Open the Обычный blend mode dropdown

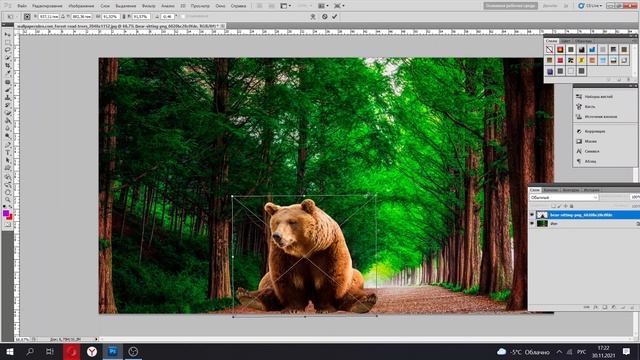pos(564,198)
